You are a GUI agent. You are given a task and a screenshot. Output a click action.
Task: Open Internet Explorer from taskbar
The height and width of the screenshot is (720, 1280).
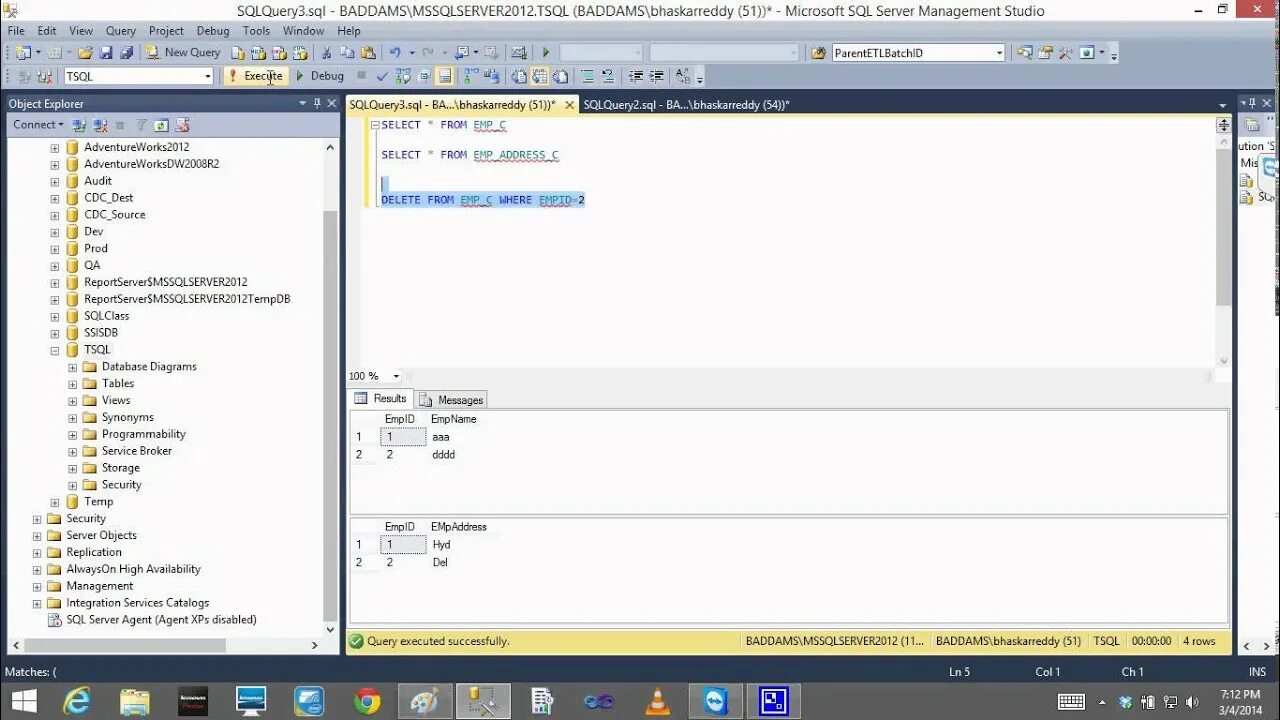pyautogui.click(x=76, y=701)
